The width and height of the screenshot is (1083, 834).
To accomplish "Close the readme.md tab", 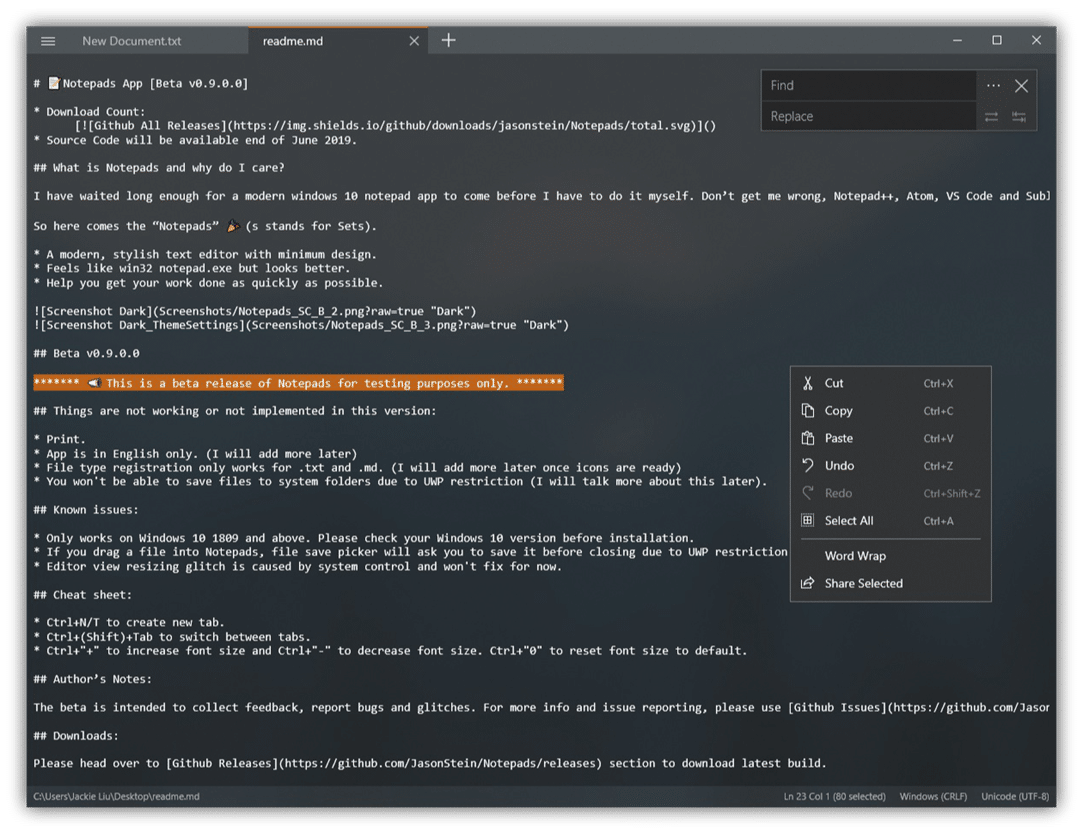I will coord(415,41).
